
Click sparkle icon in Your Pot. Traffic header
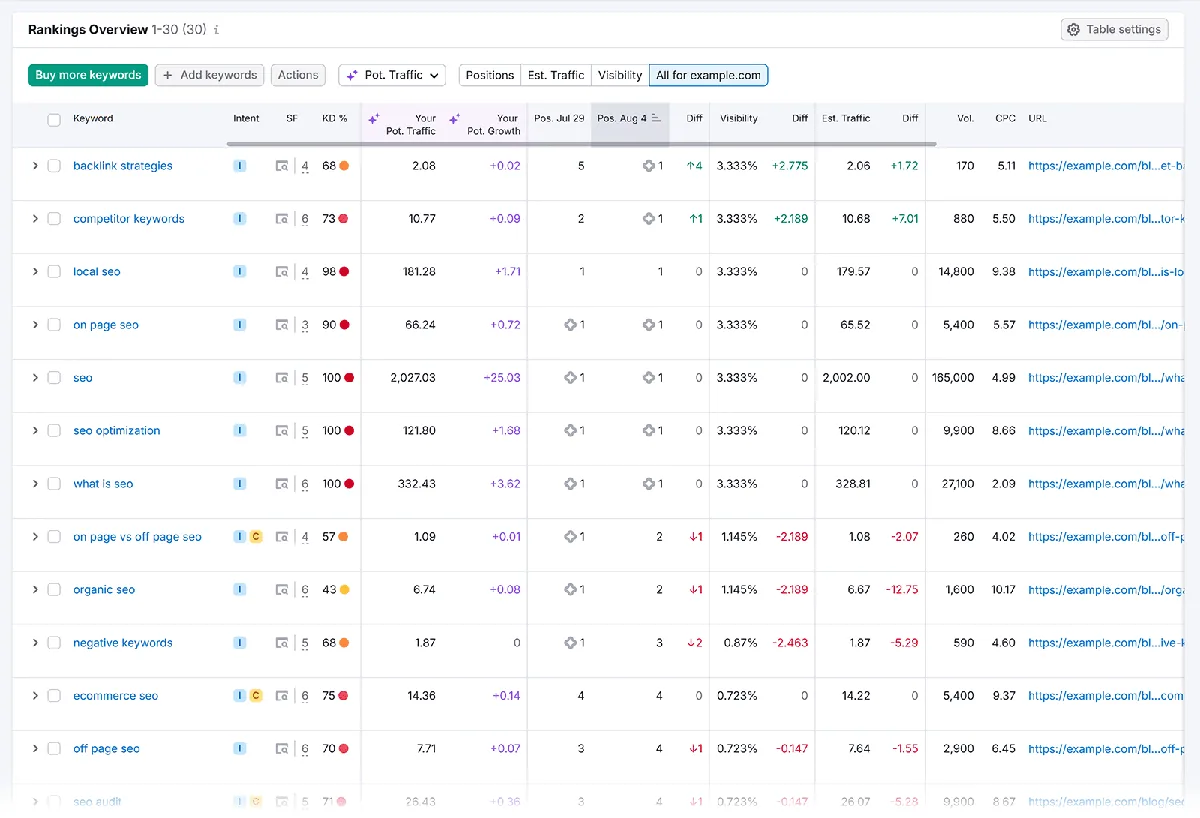(374, 119)
